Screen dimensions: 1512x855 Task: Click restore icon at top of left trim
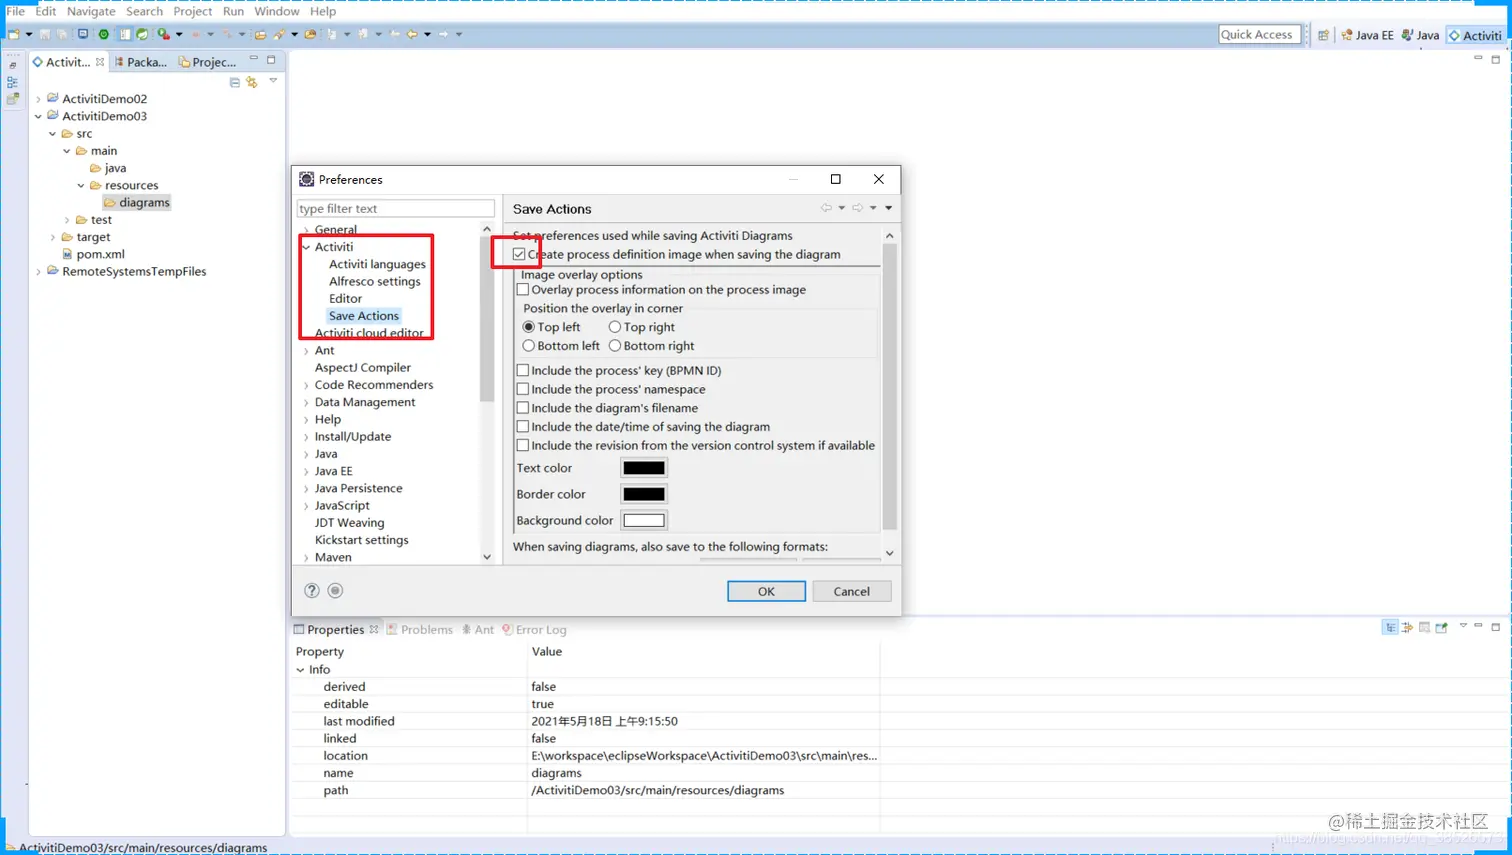coord(12,65)
